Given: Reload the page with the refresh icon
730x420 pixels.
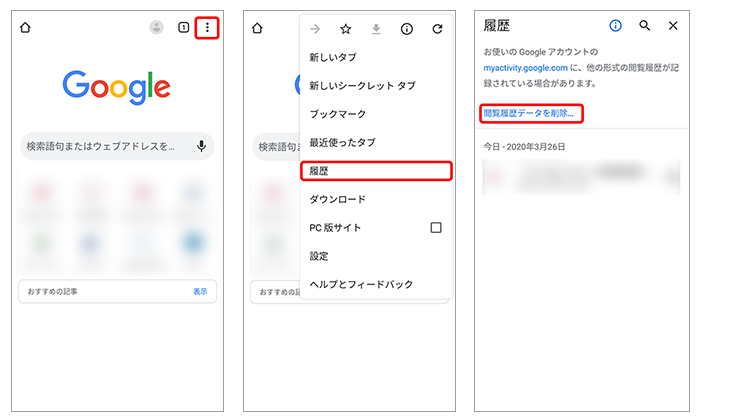Looking at the screenshot, I should 437,29.
